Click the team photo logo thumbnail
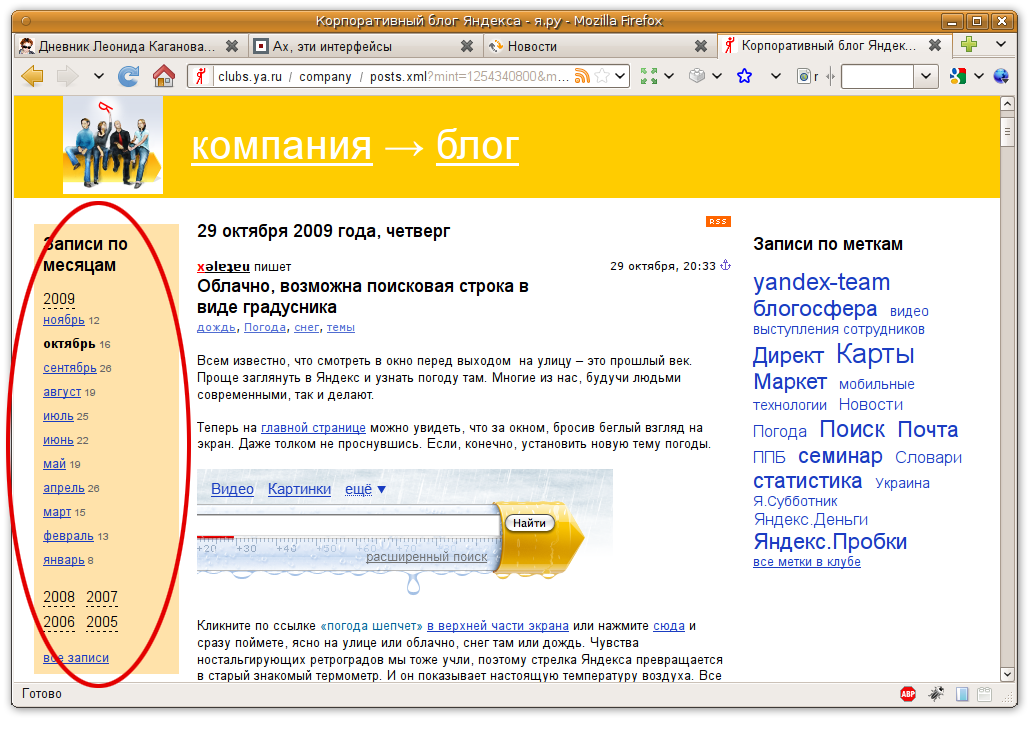This screenshot has width=1030, height=745. click(113, 145)
